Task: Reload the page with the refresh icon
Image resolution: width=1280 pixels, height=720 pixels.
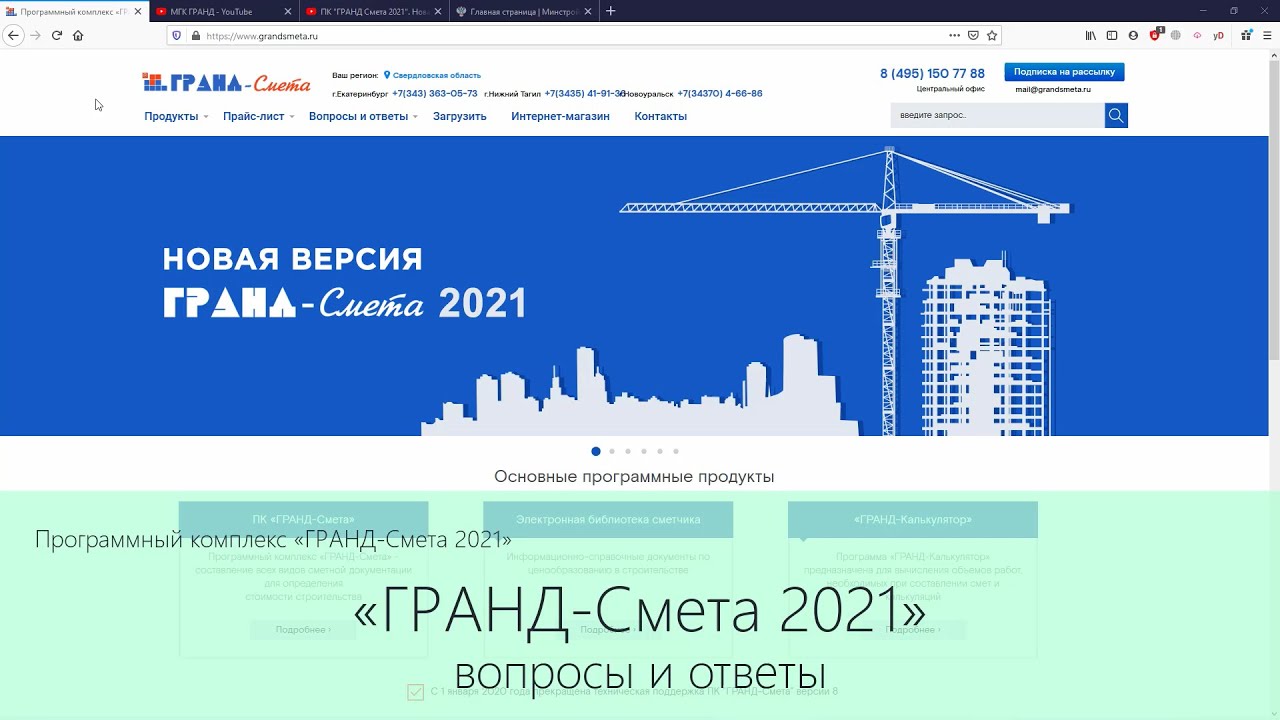Action: click(x=57, y=35)
